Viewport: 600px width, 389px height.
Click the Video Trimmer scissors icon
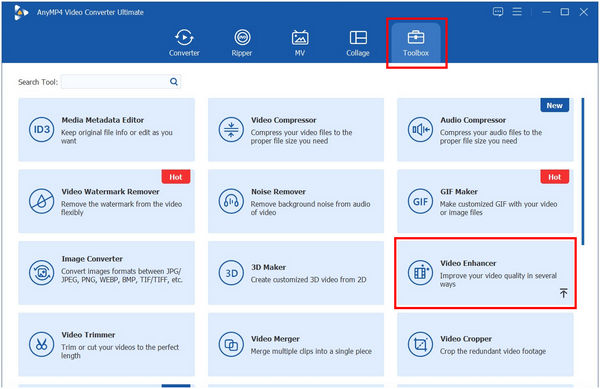pyautogui.click(x=41, y=344)
